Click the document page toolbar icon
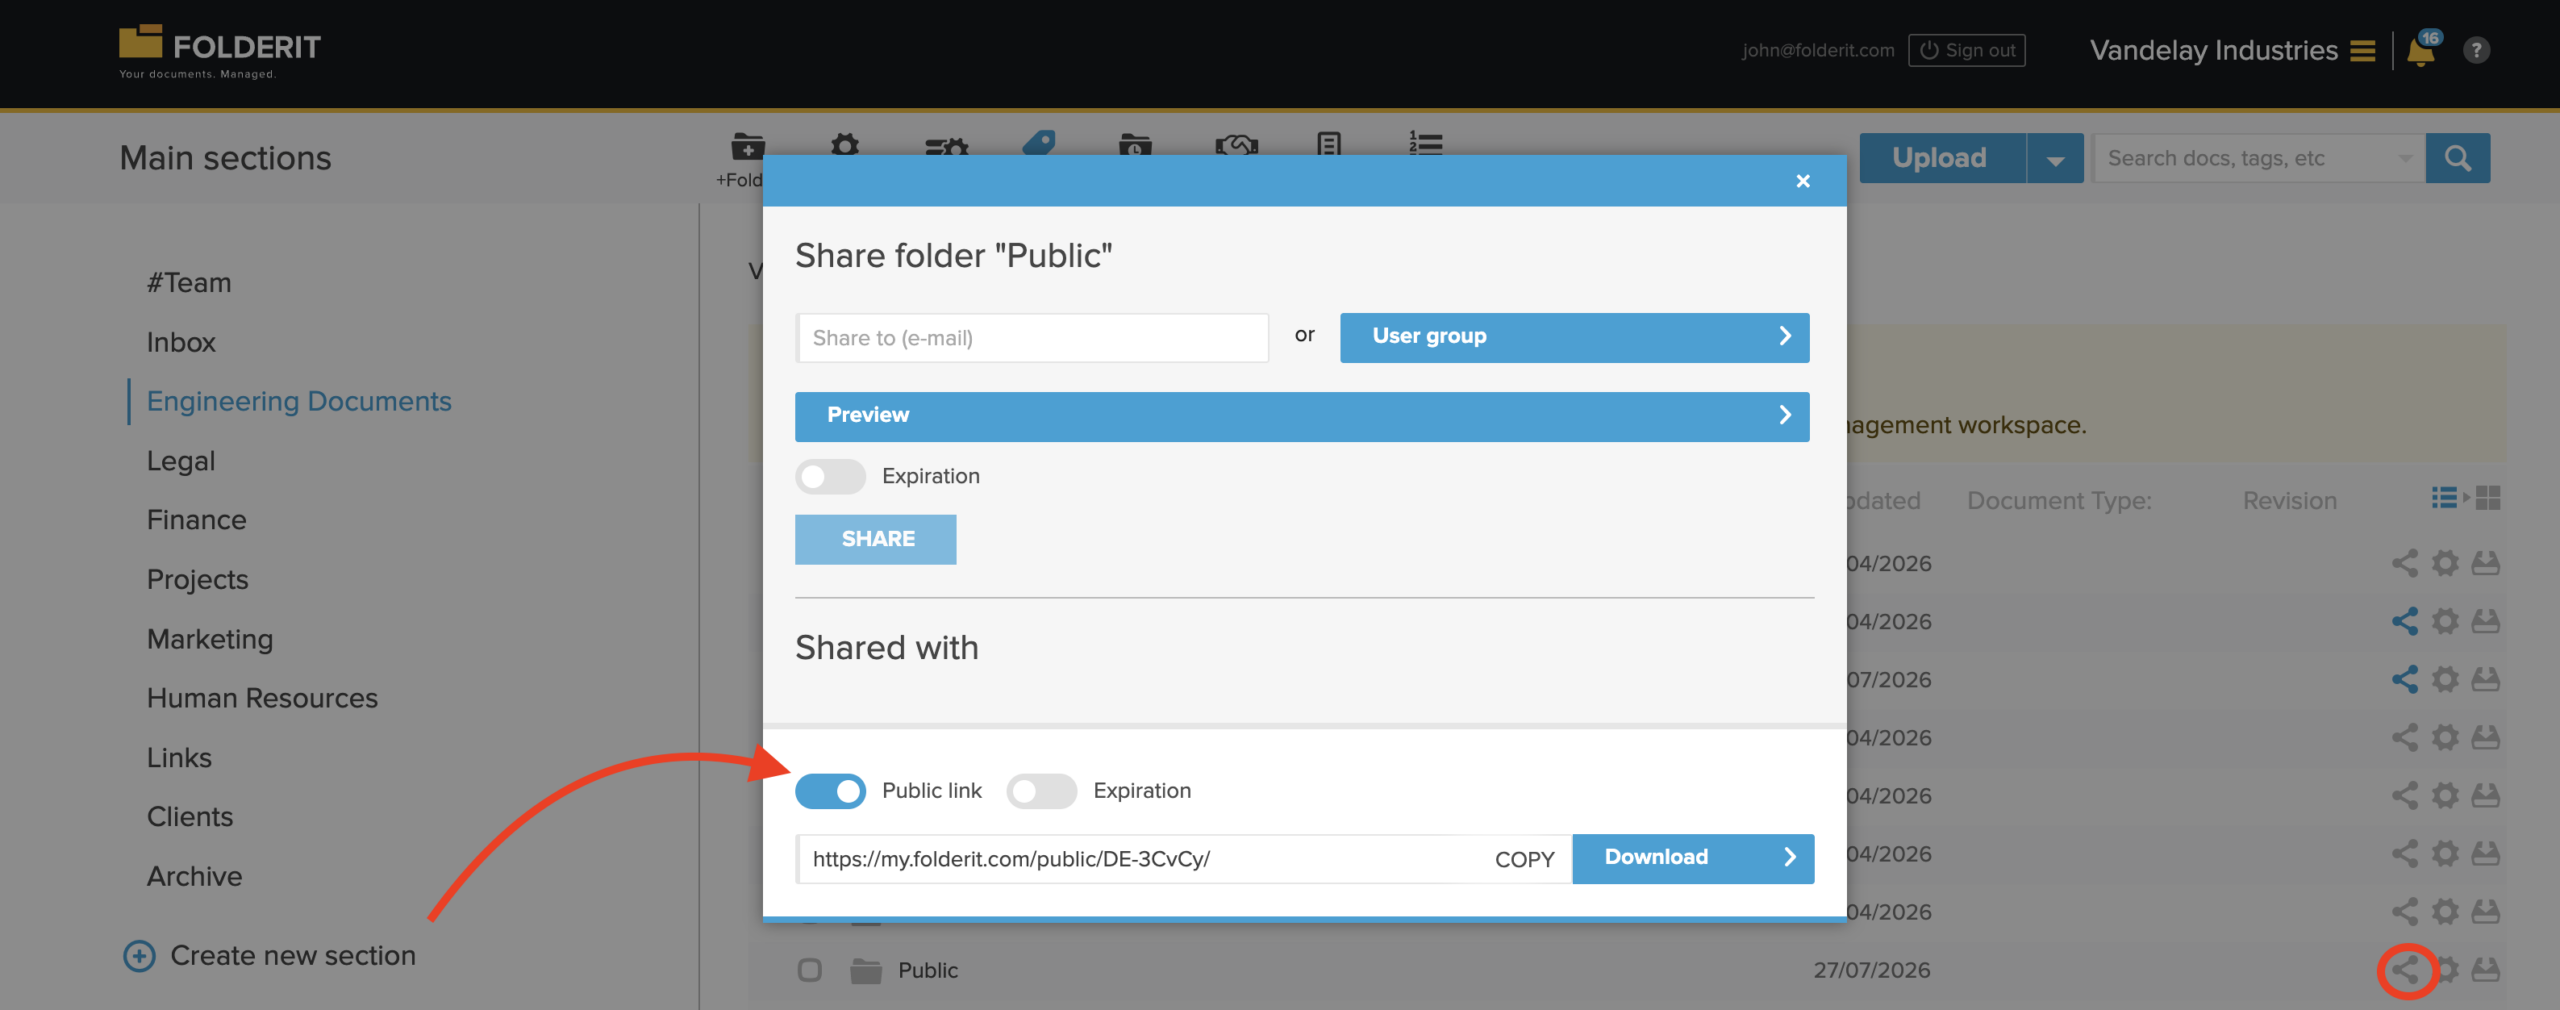This screenshot has height=1010, width=2560. pyautogui.click(x=1329, y=145)
